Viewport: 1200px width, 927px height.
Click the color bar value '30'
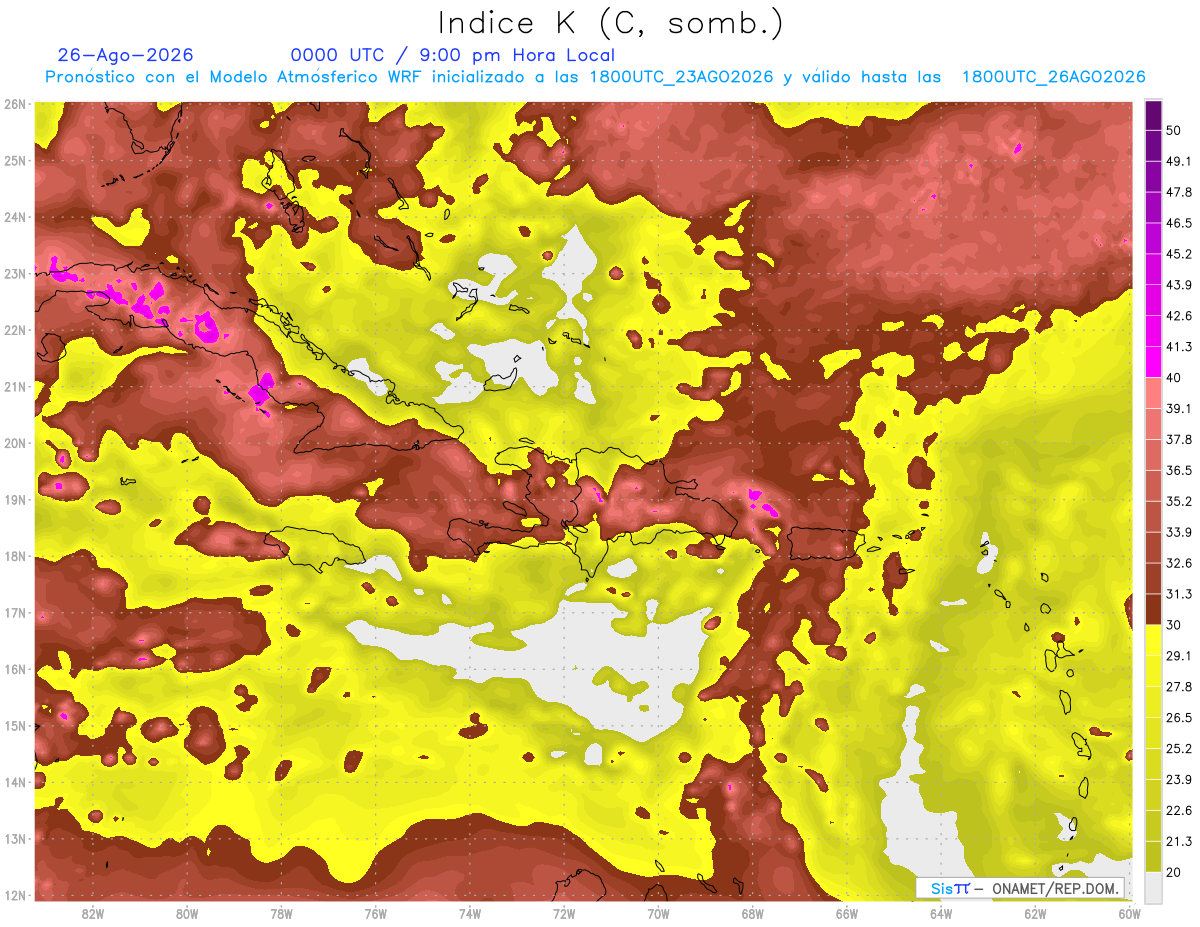pos(1175,625)
